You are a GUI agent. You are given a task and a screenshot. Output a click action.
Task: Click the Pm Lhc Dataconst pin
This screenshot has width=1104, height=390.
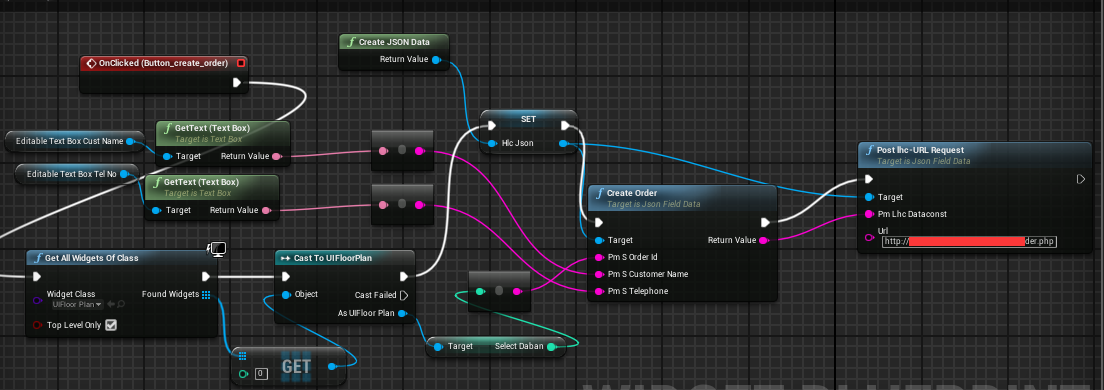point(870,214)
